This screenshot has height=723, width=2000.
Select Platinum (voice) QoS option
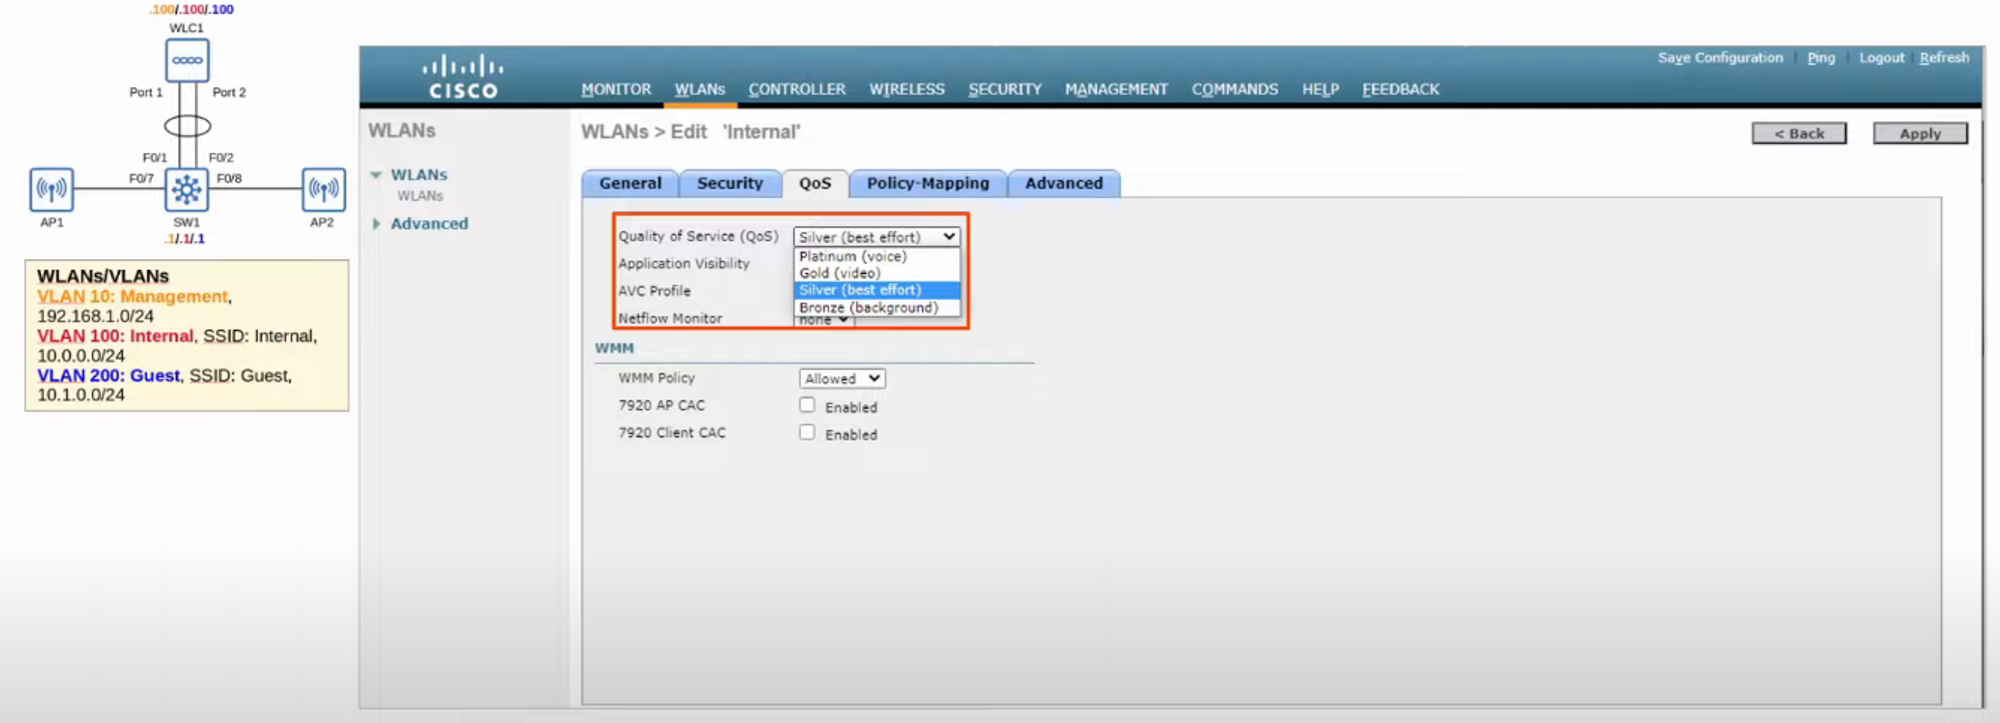pos(853,256)
